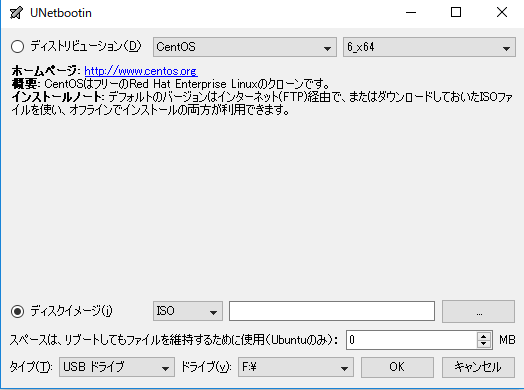Click the OK button

tap(397, 367)
